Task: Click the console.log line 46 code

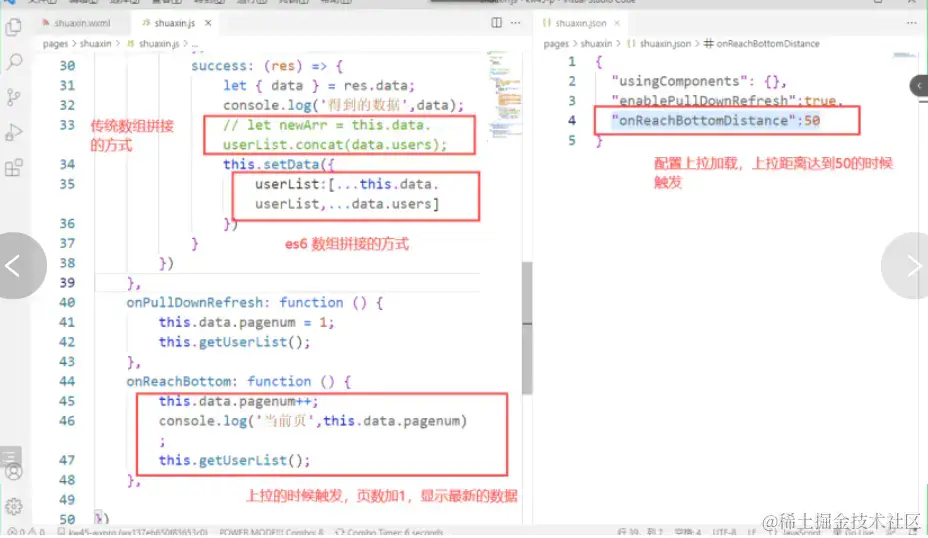Action: coord(312,421)
